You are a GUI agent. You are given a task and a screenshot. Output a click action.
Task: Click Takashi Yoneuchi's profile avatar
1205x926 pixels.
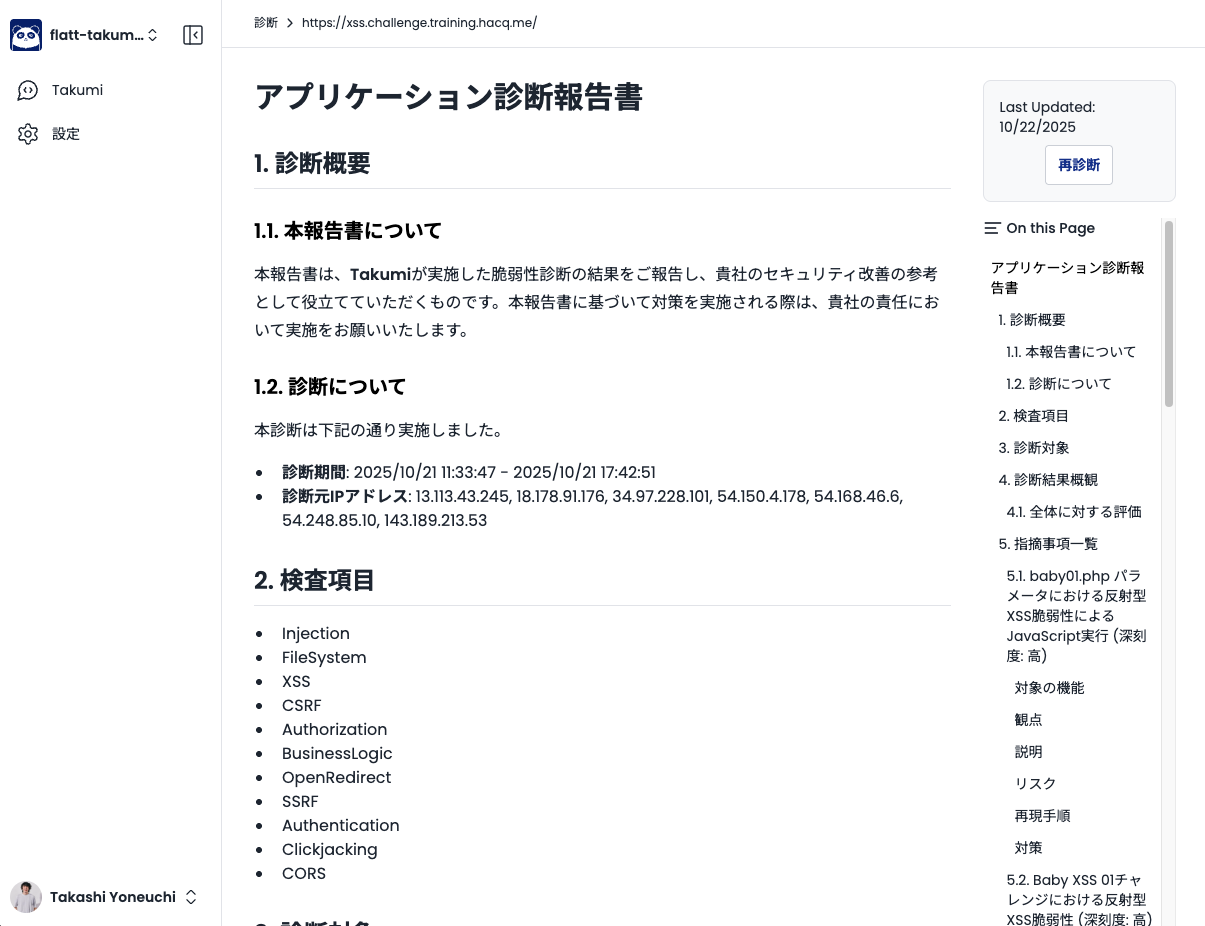pyautogui.click(x=26, y=897)
